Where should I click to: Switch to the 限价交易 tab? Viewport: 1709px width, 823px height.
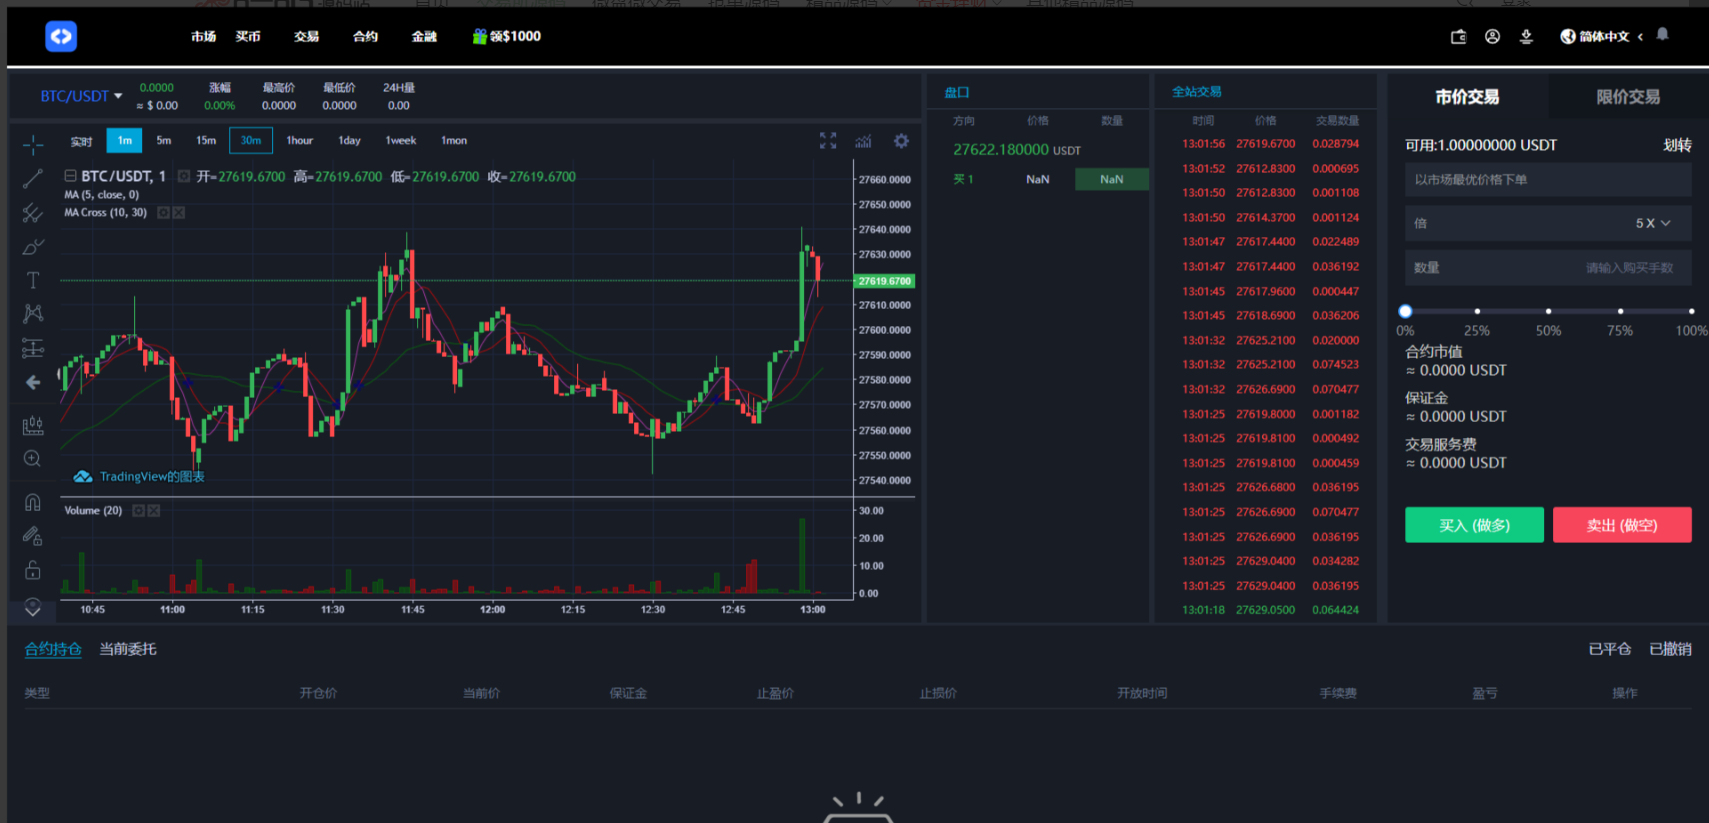point(1627,97)
